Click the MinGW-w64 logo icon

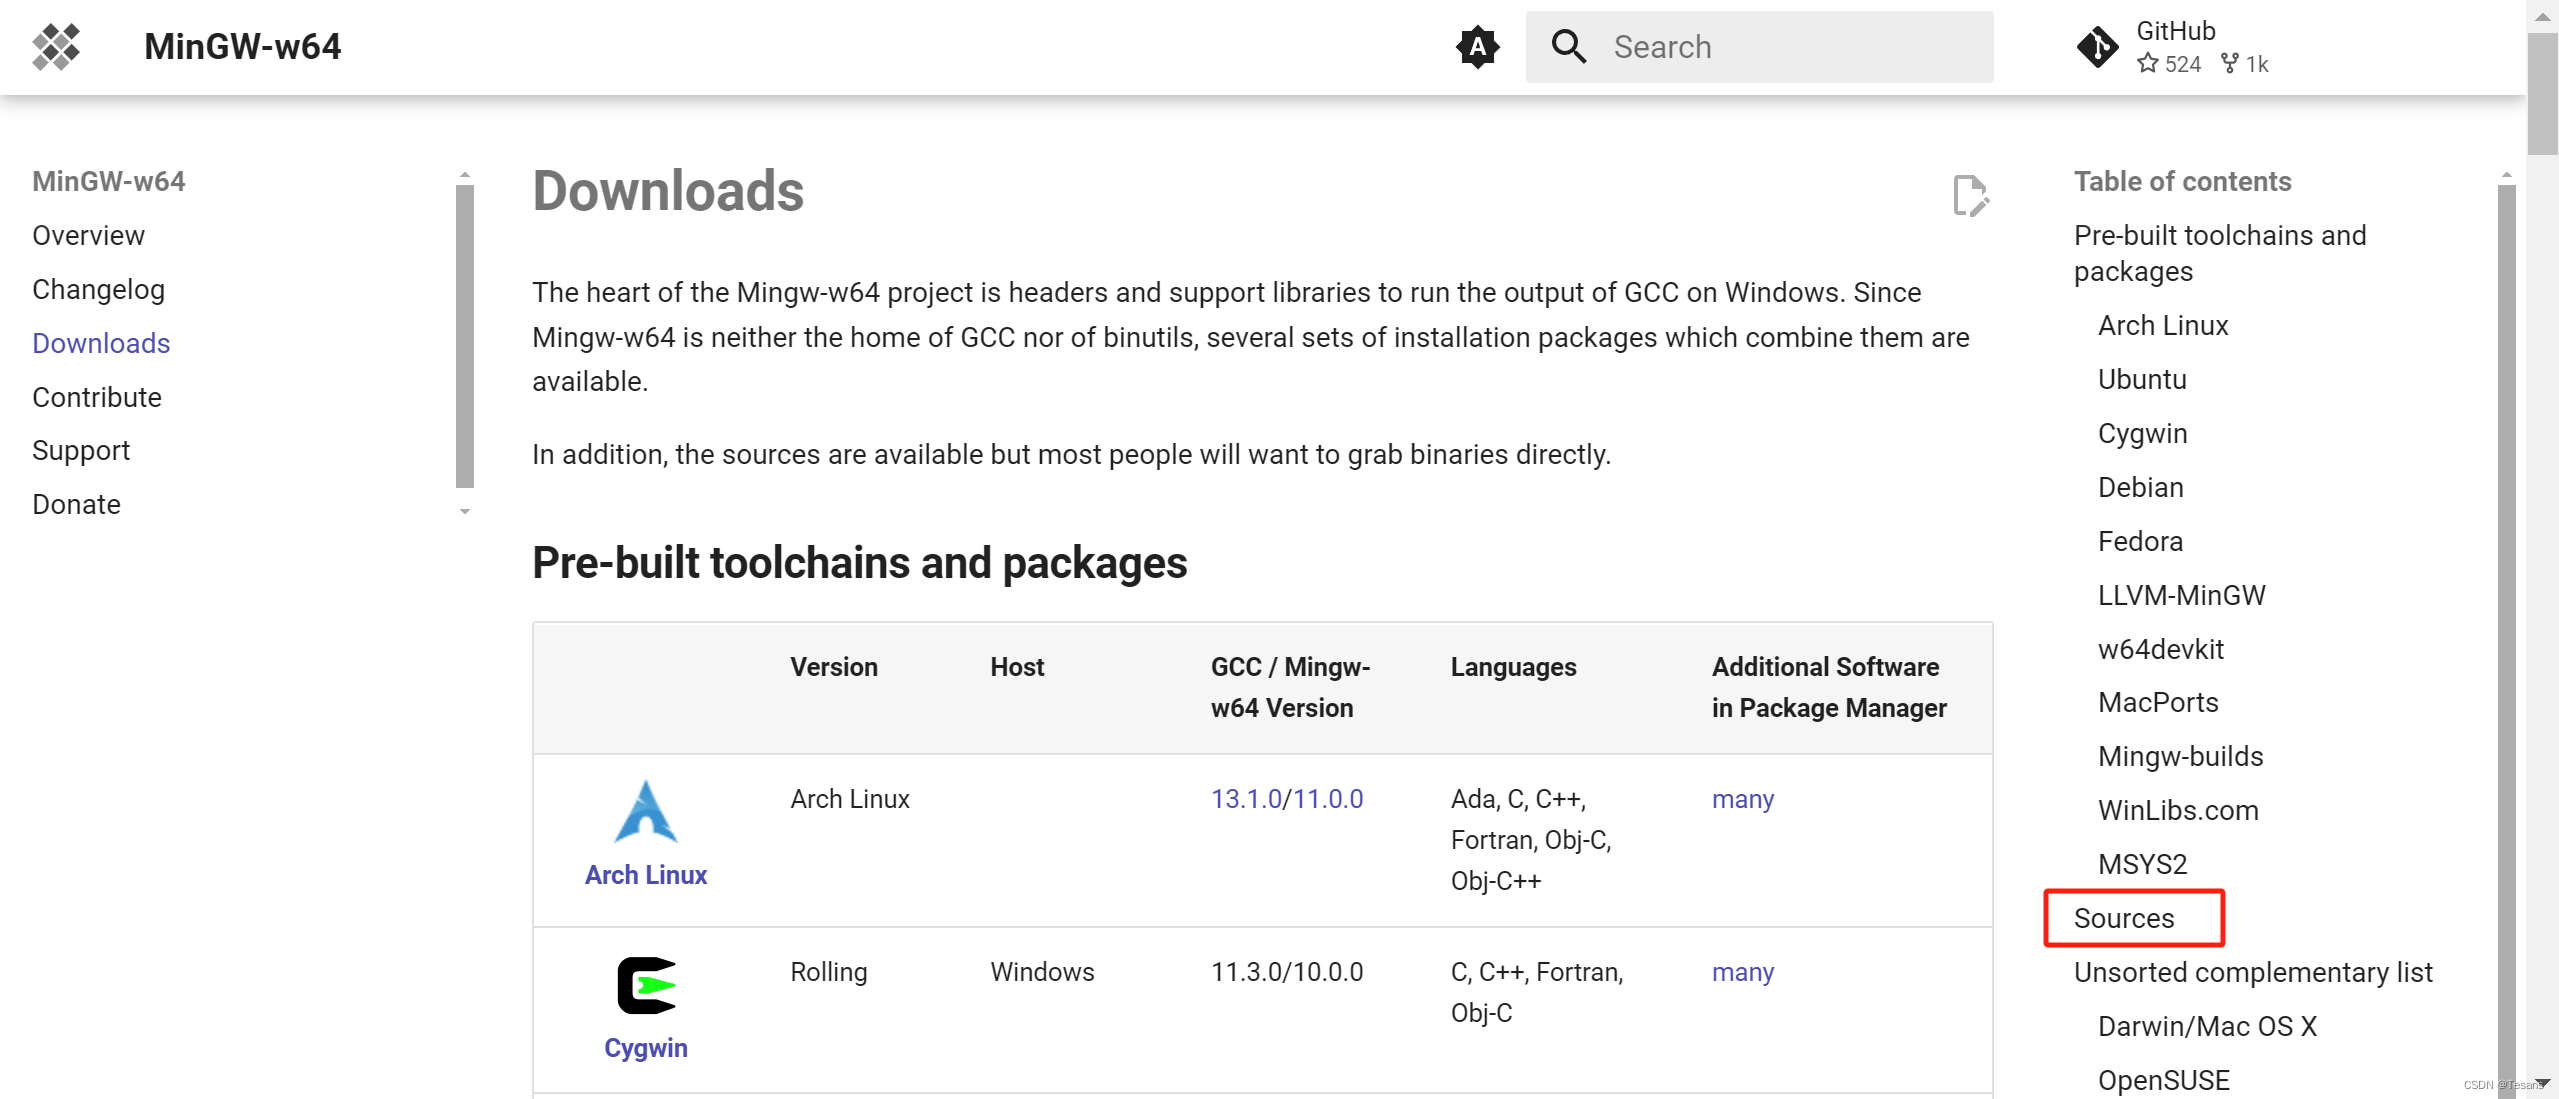tap(56, 47)
